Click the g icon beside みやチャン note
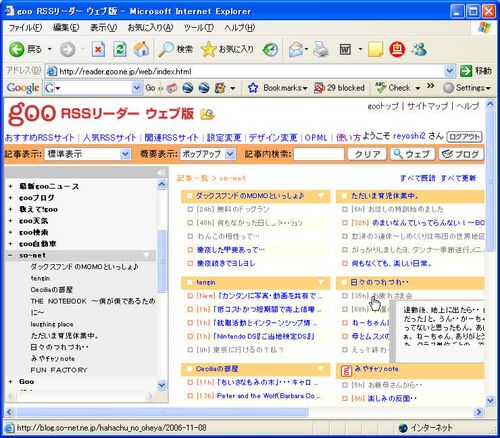Screen dimensions: 500x438 pyautogui.click(x=346, y=370)
